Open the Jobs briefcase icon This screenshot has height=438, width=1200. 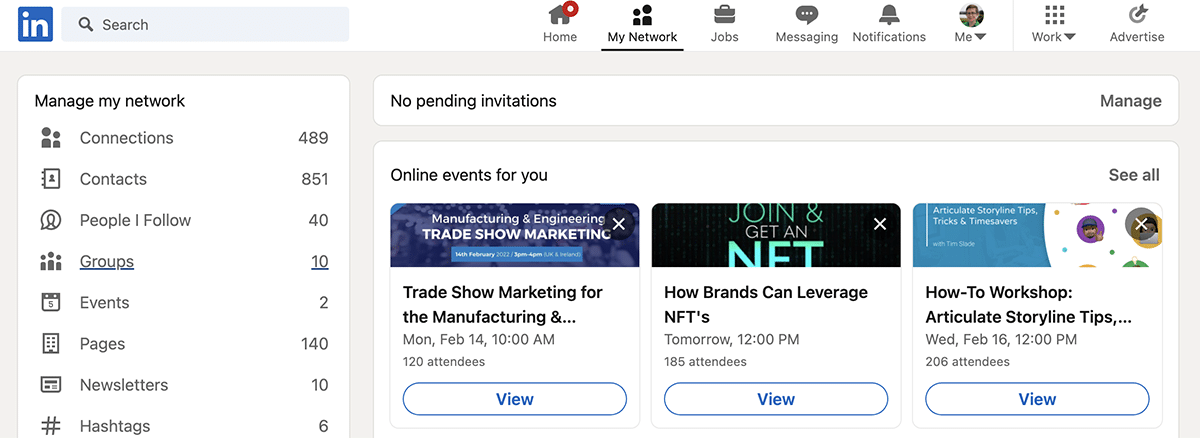pyautogui.click(x=724, y=16)
